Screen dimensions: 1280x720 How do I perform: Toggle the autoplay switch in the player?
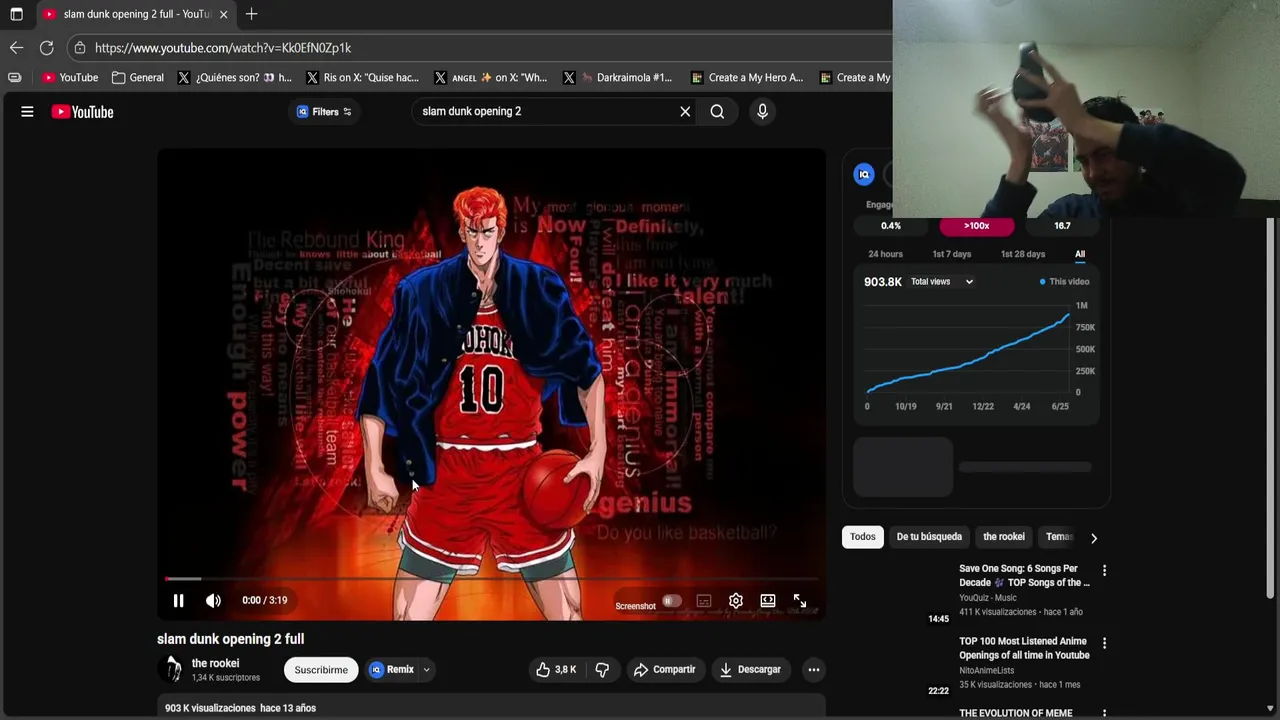[672, 601]
